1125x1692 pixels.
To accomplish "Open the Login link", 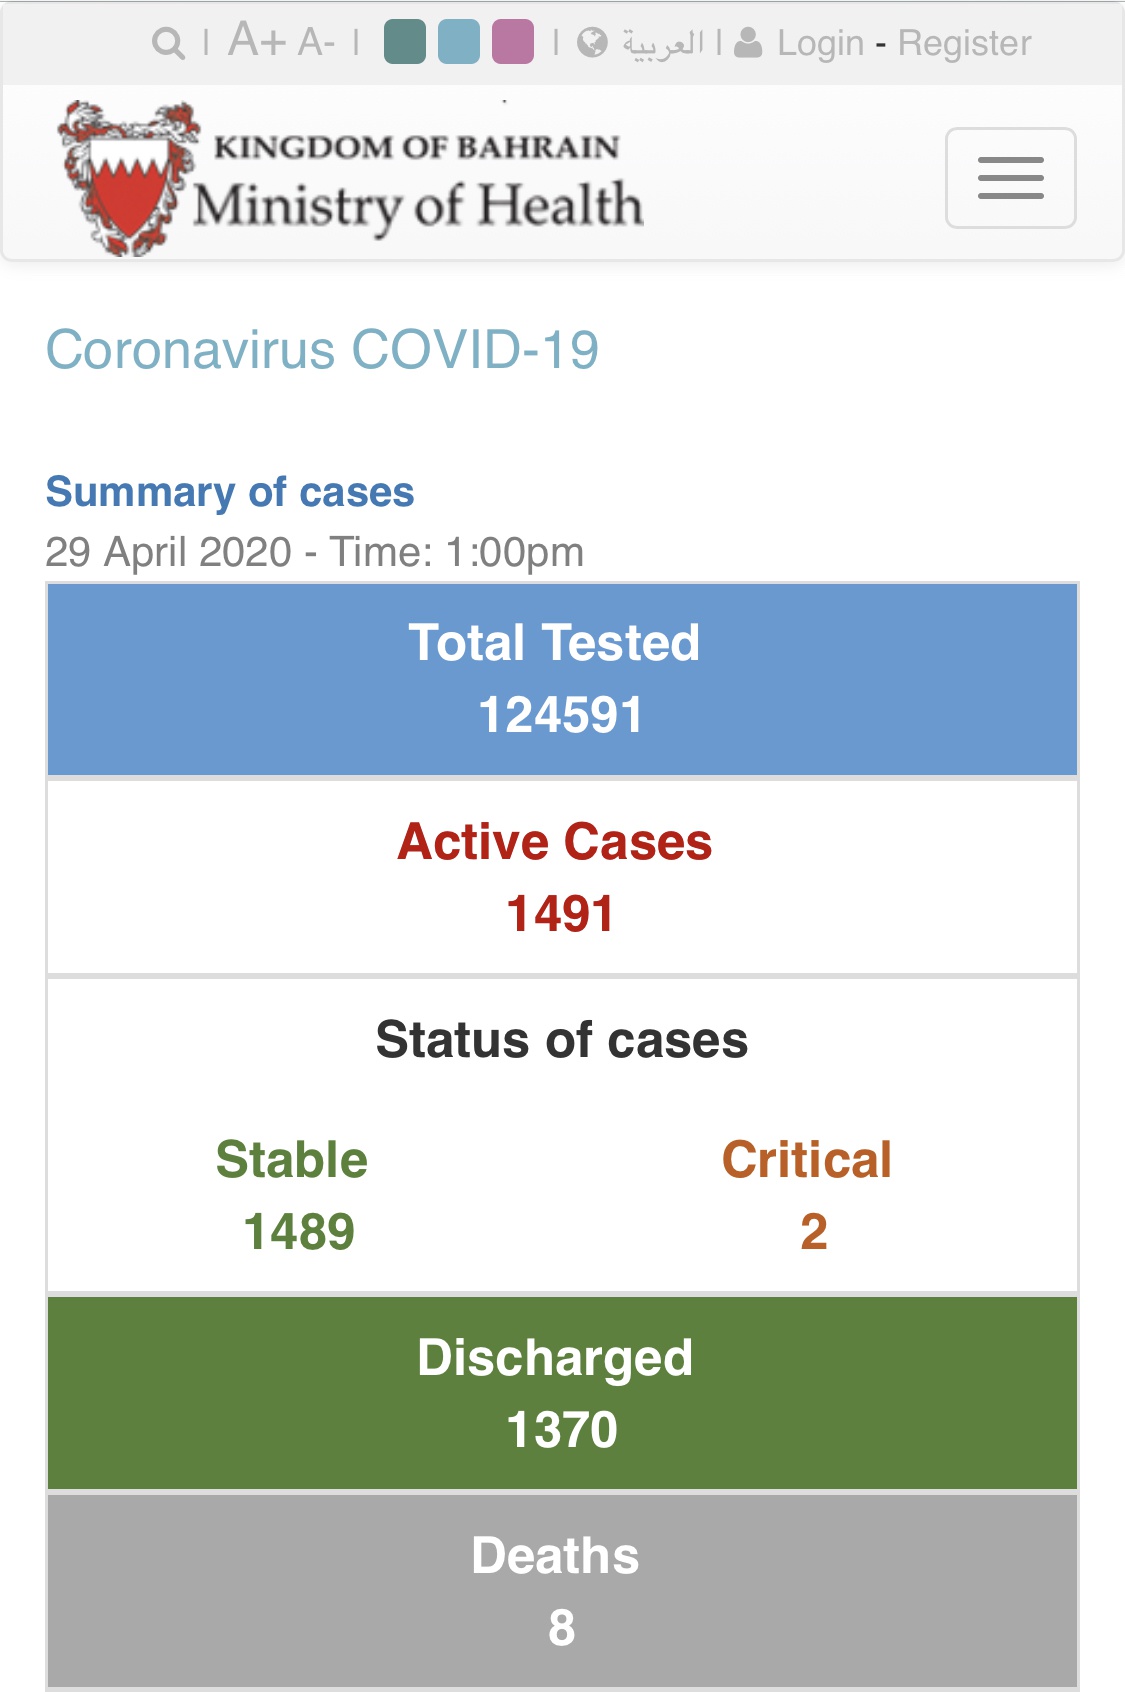I will 820,43.
